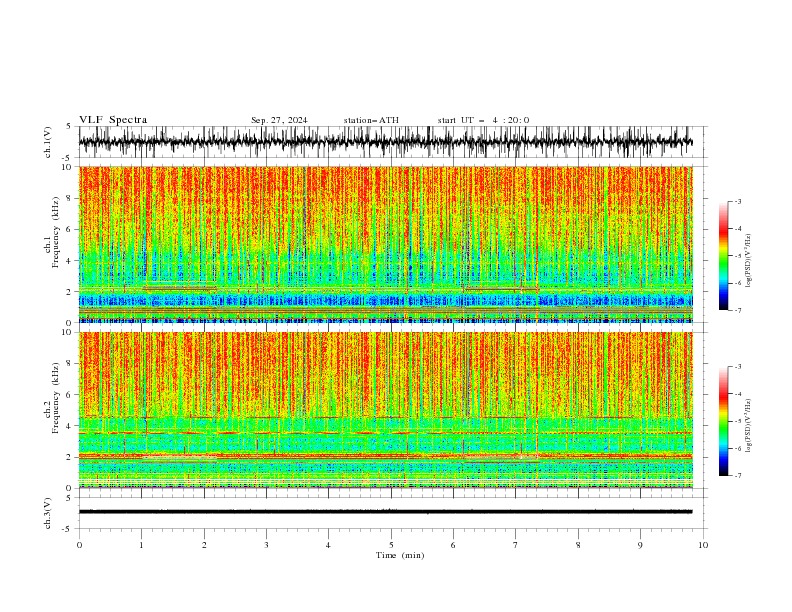Click time tick label '3' on x-axis
This screenshot has height=612, width=792.
pos(266,545)
